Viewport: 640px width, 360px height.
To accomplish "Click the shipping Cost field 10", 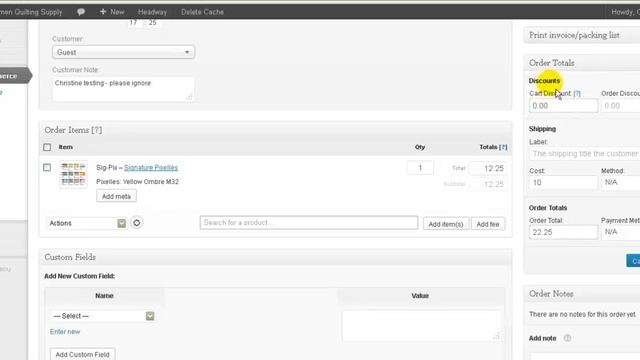I will tap(563, 182).
